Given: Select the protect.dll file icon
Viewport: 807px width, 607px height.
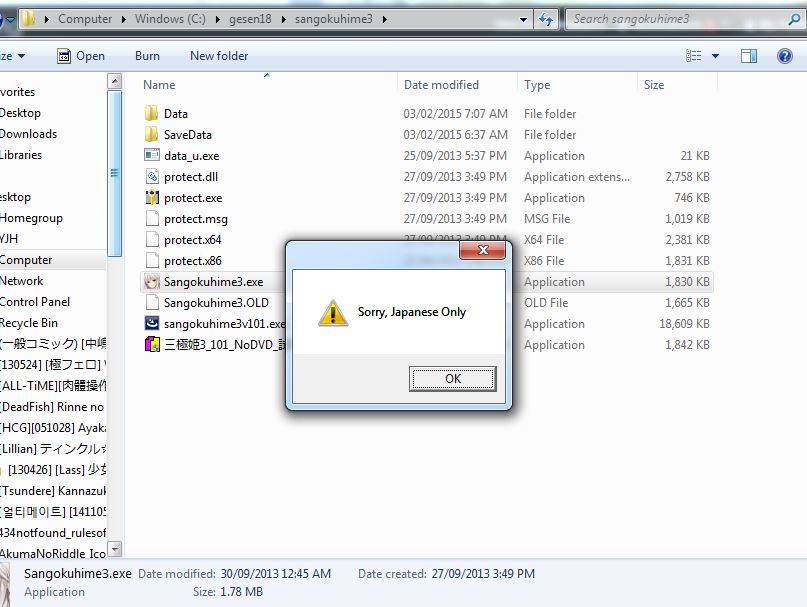Looking at the screenshot, I should point(151,177).
